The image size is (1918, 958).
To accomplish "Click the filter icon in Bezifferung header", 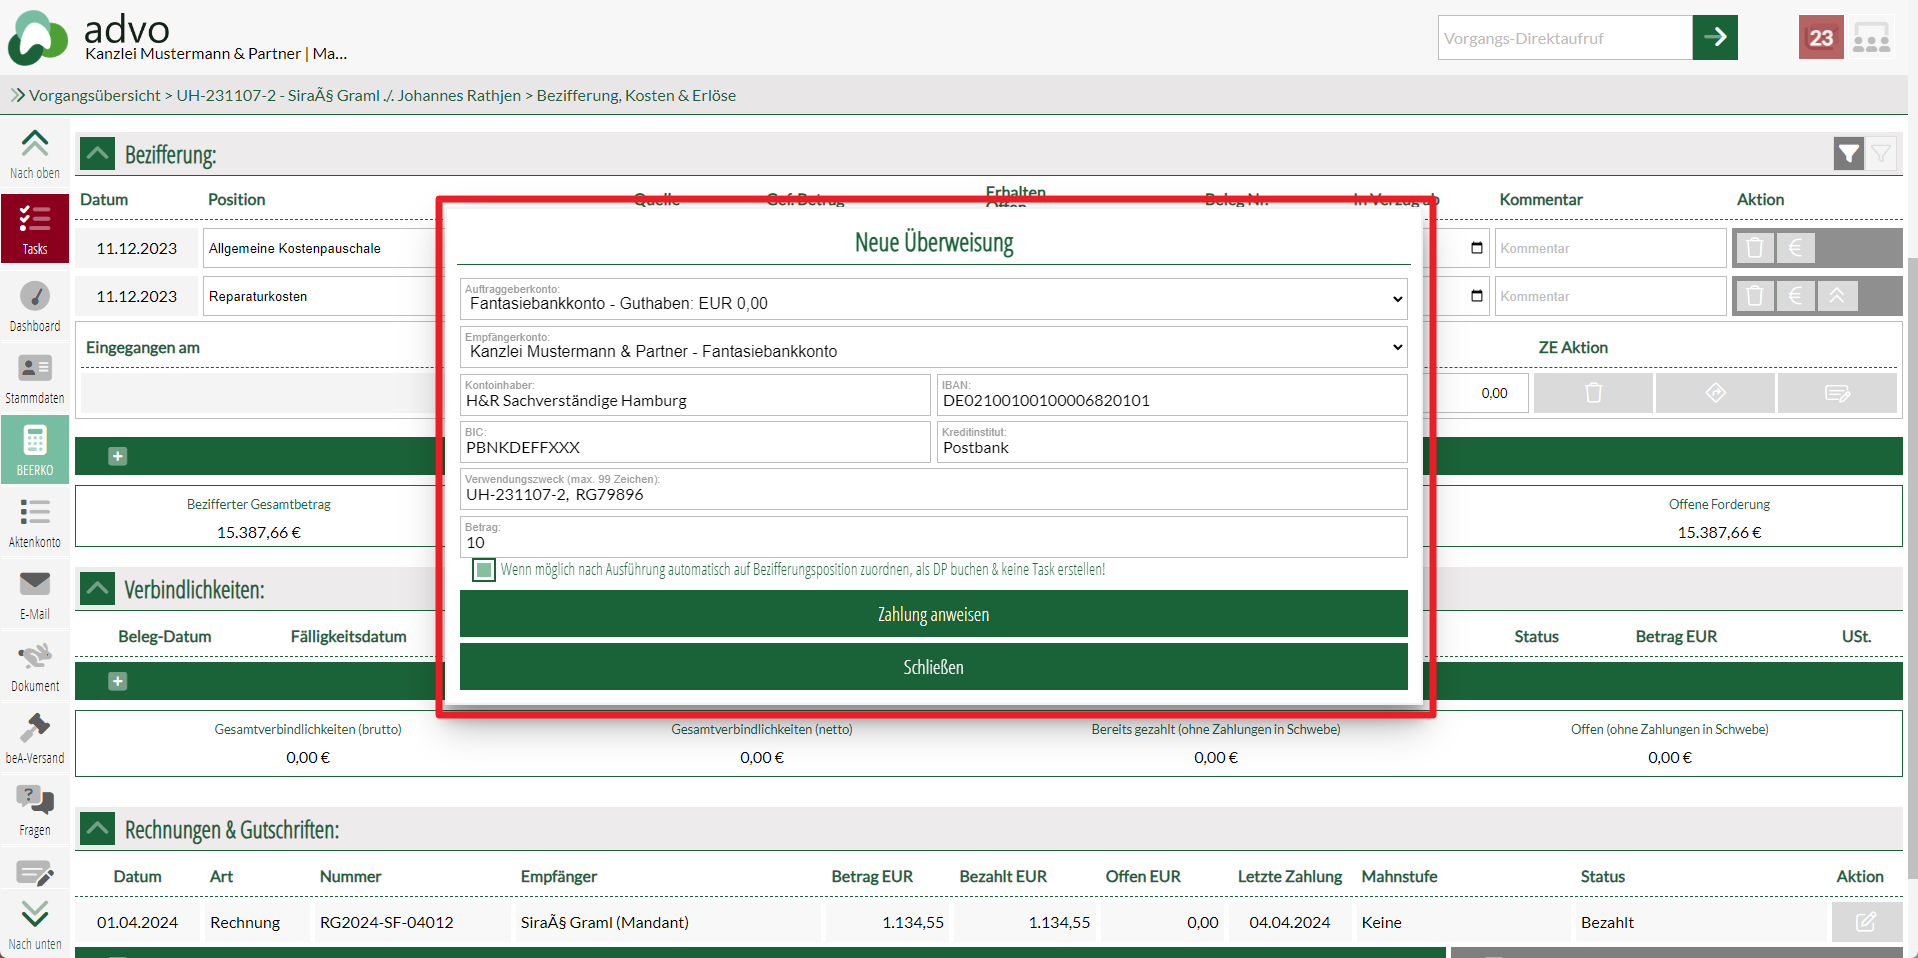I will pyautogui.click(x=1848, y=154).
